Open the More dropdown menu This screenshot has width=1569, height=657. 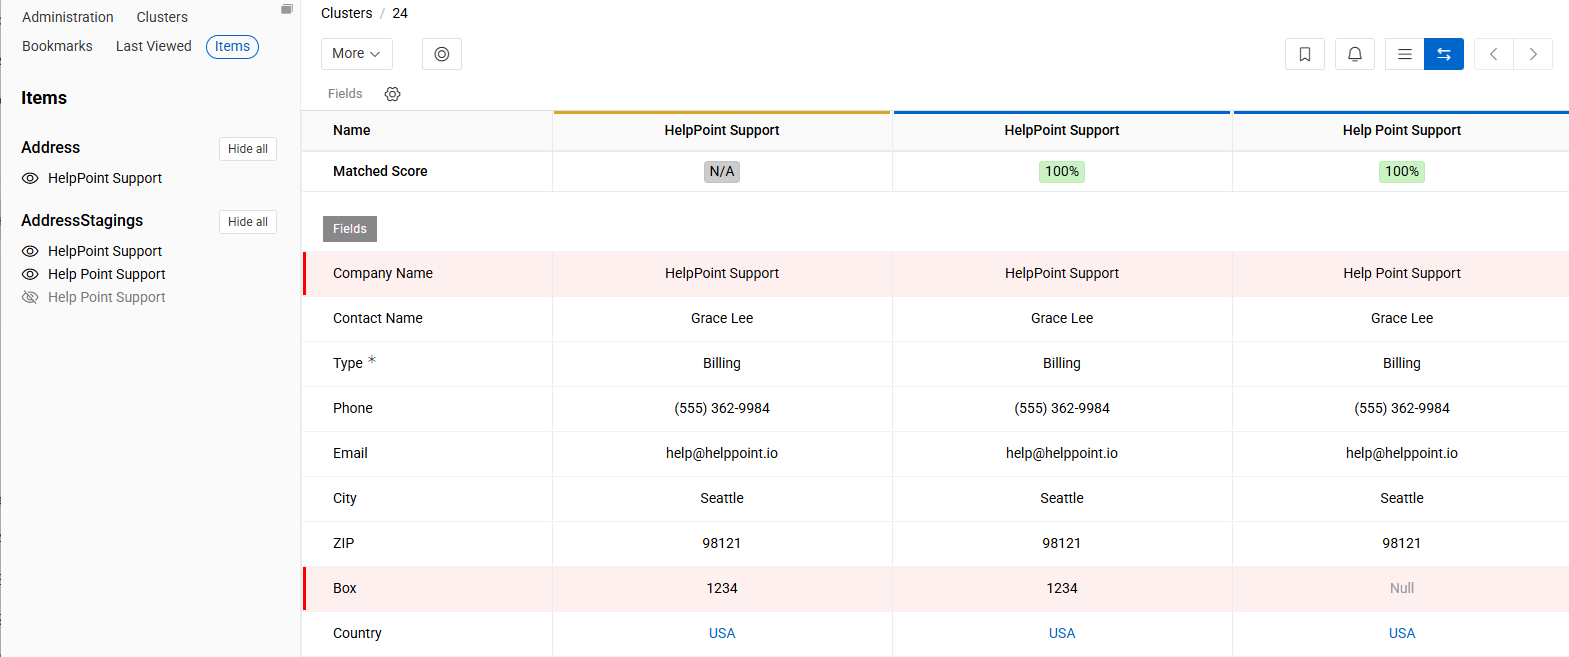(356, 54)
